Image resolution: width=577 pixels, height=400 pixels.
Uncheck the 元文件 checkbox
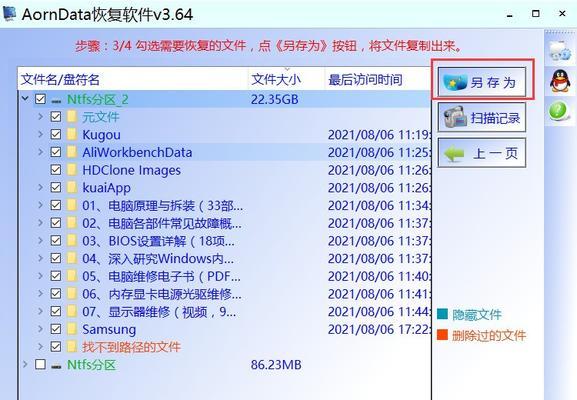pyautogui.click(x=56, y=117)
